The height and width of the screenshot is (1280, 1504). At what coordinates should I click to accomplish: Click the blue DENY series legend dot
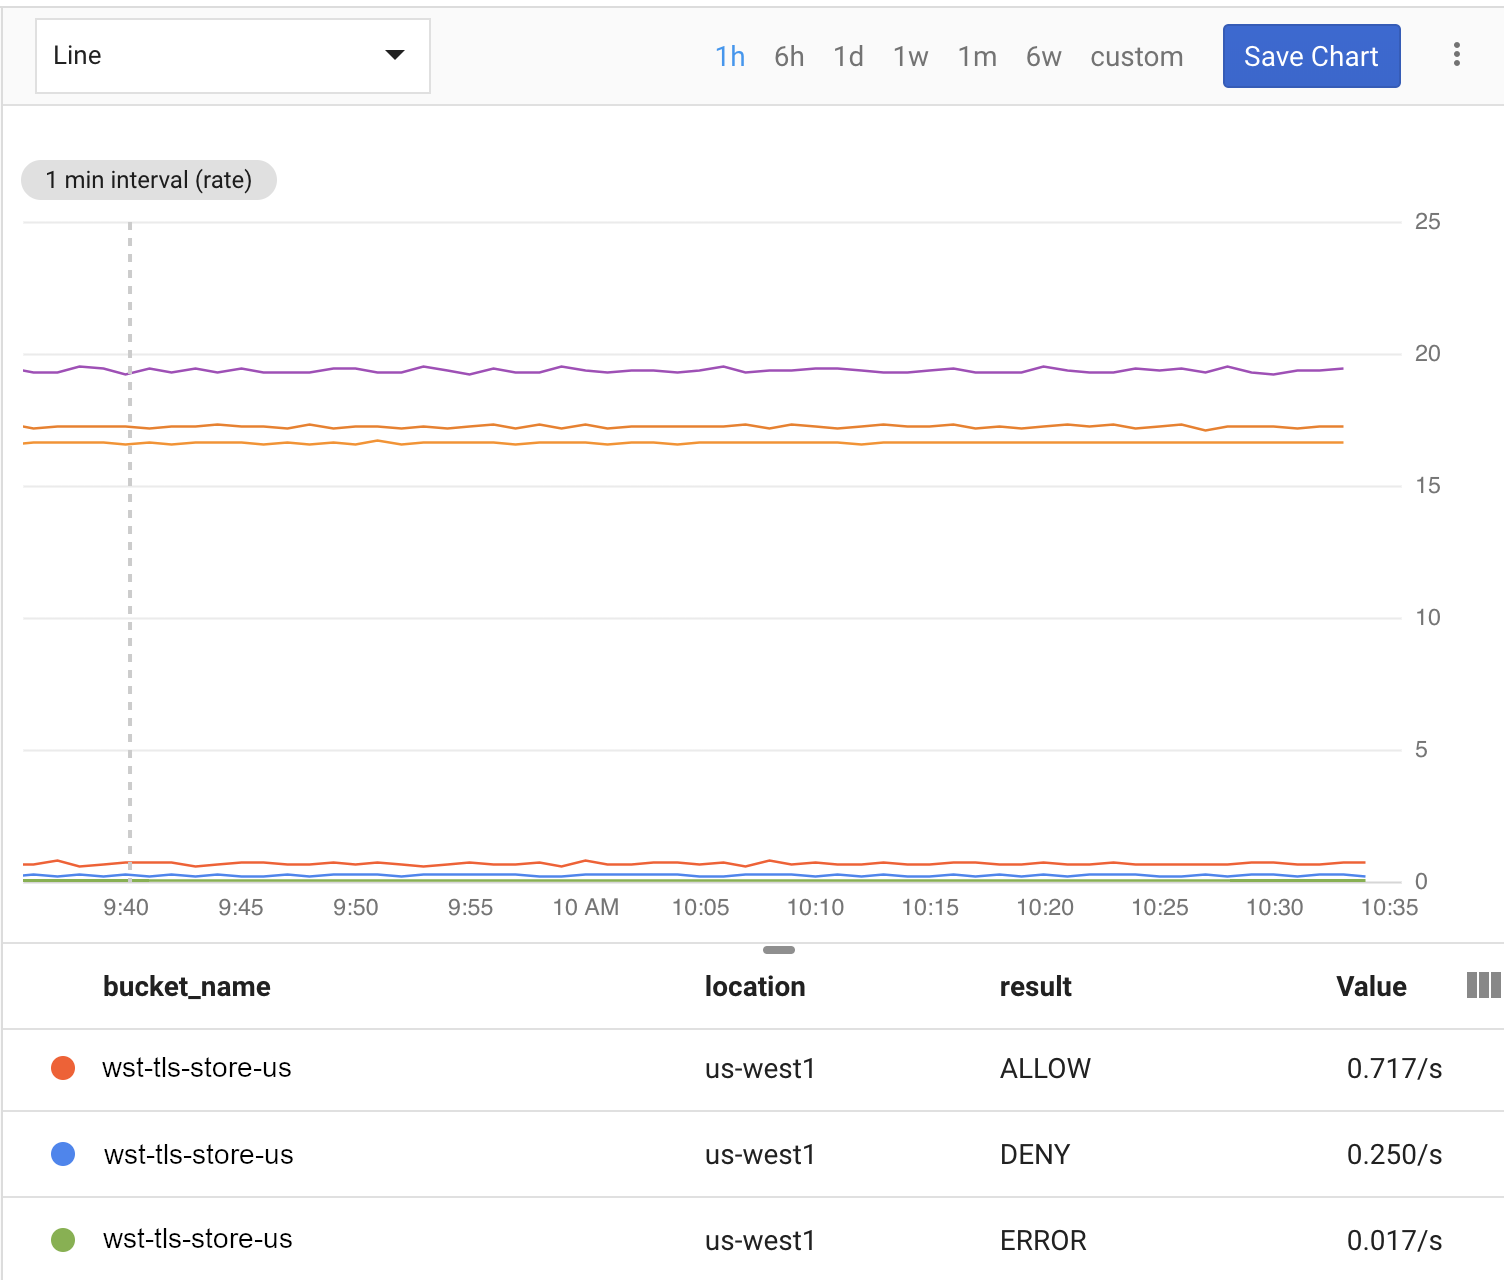point(62,1154)
